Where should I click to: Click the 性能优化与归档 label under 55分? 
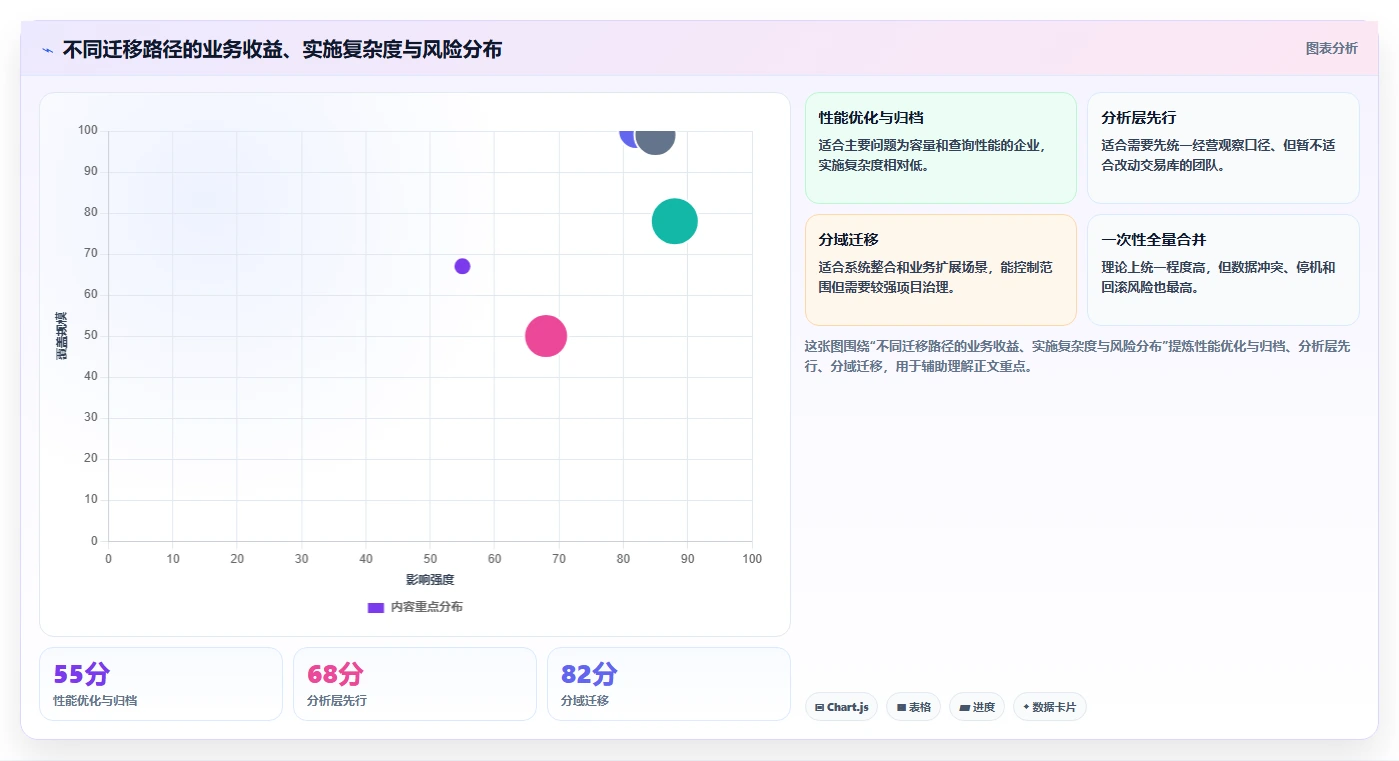coord(96,700)
